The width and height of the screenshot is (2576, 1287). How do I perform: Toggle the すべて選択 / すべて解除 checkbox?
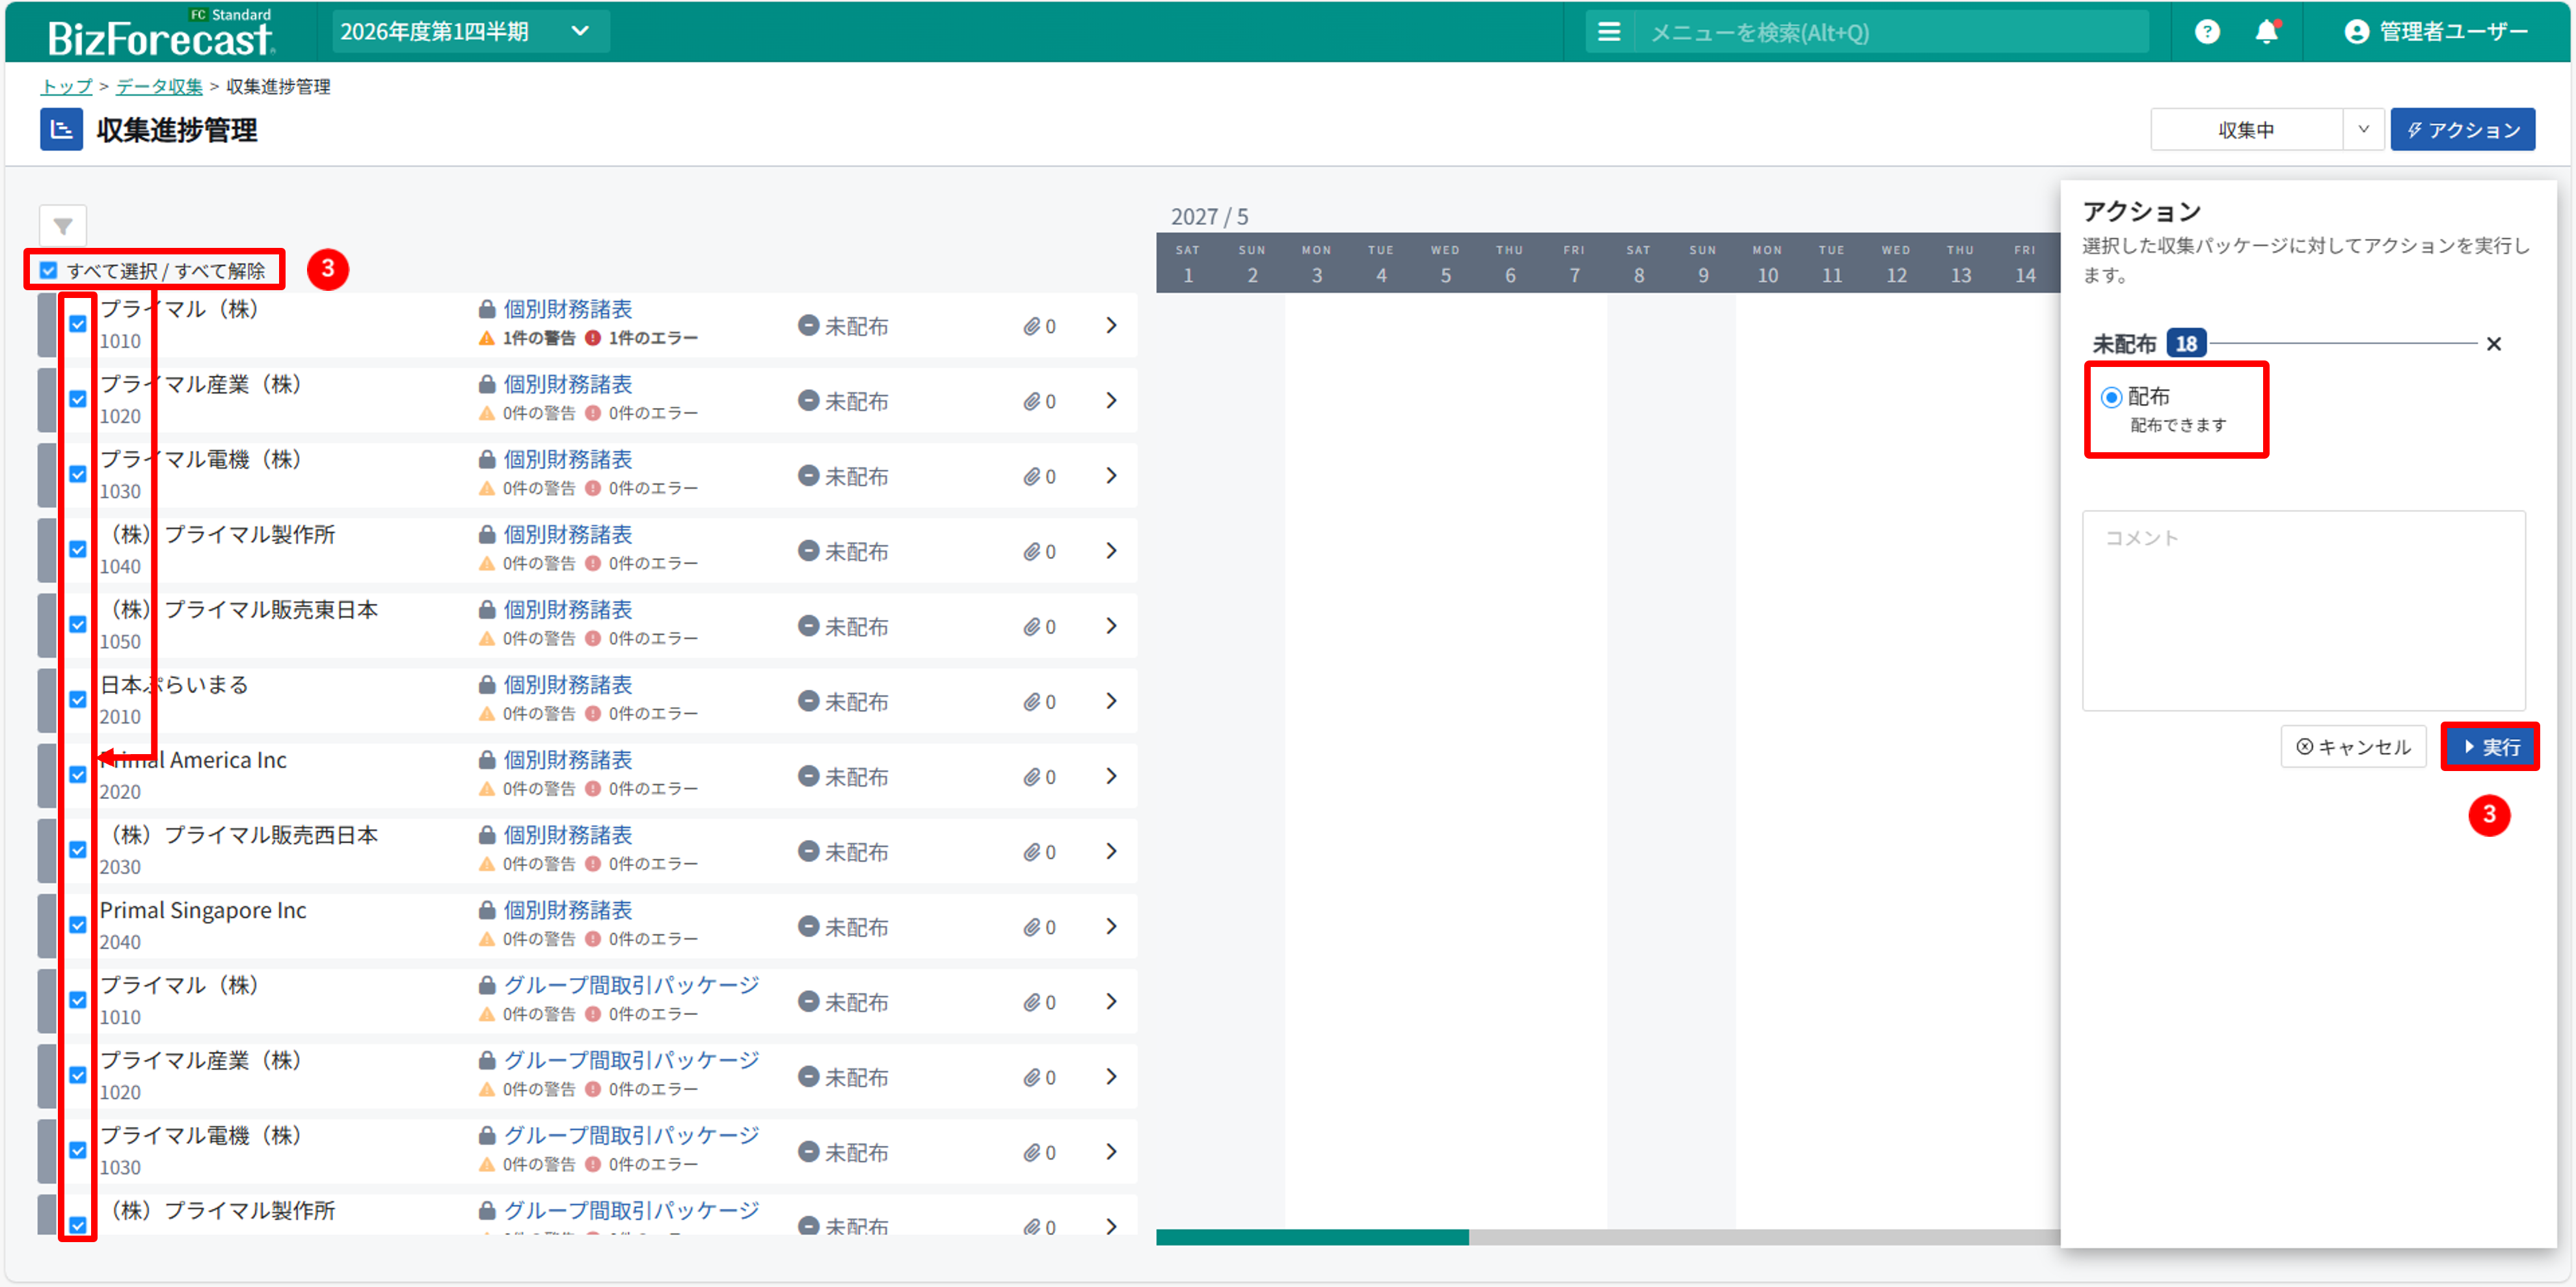click(x=49, y=270)
